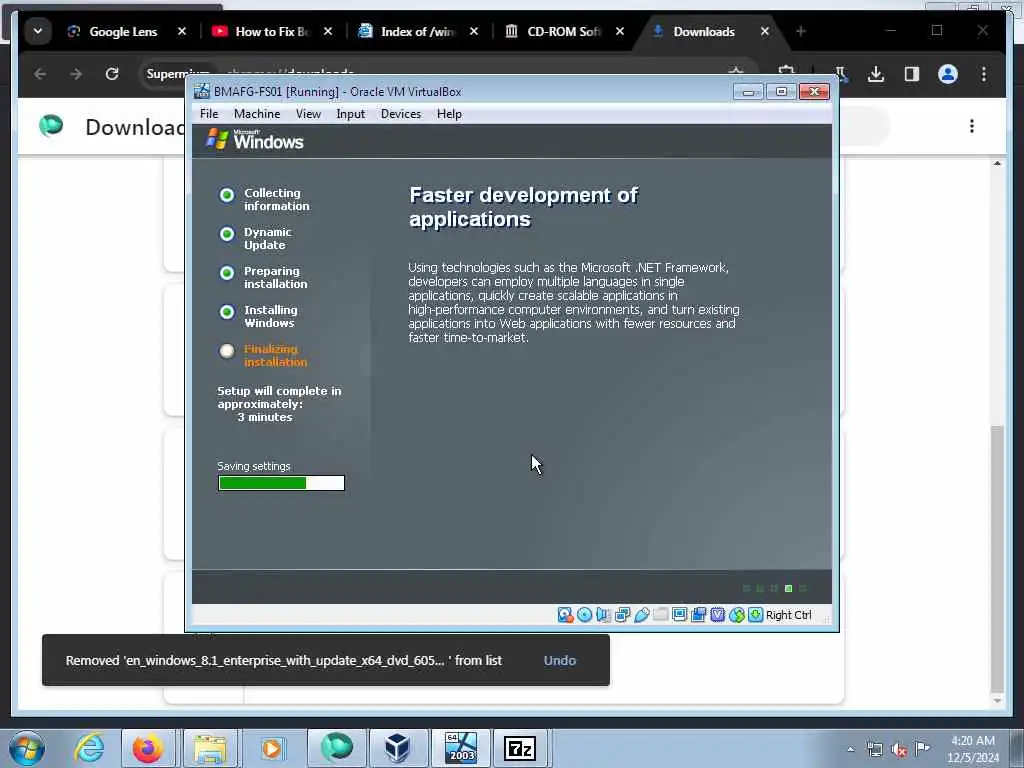Click the Saving settings progress bar

pos(281,483)
